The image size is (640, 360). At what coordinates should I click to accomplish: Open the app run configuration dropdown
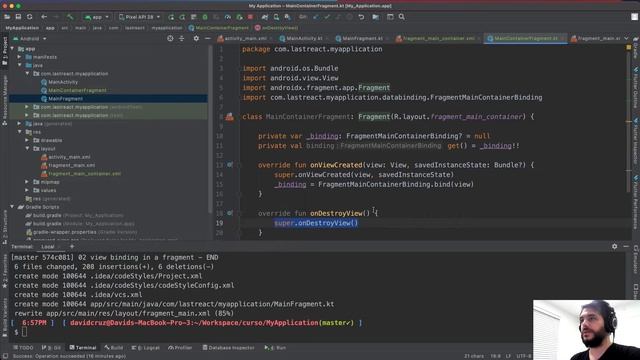(96, 17)
